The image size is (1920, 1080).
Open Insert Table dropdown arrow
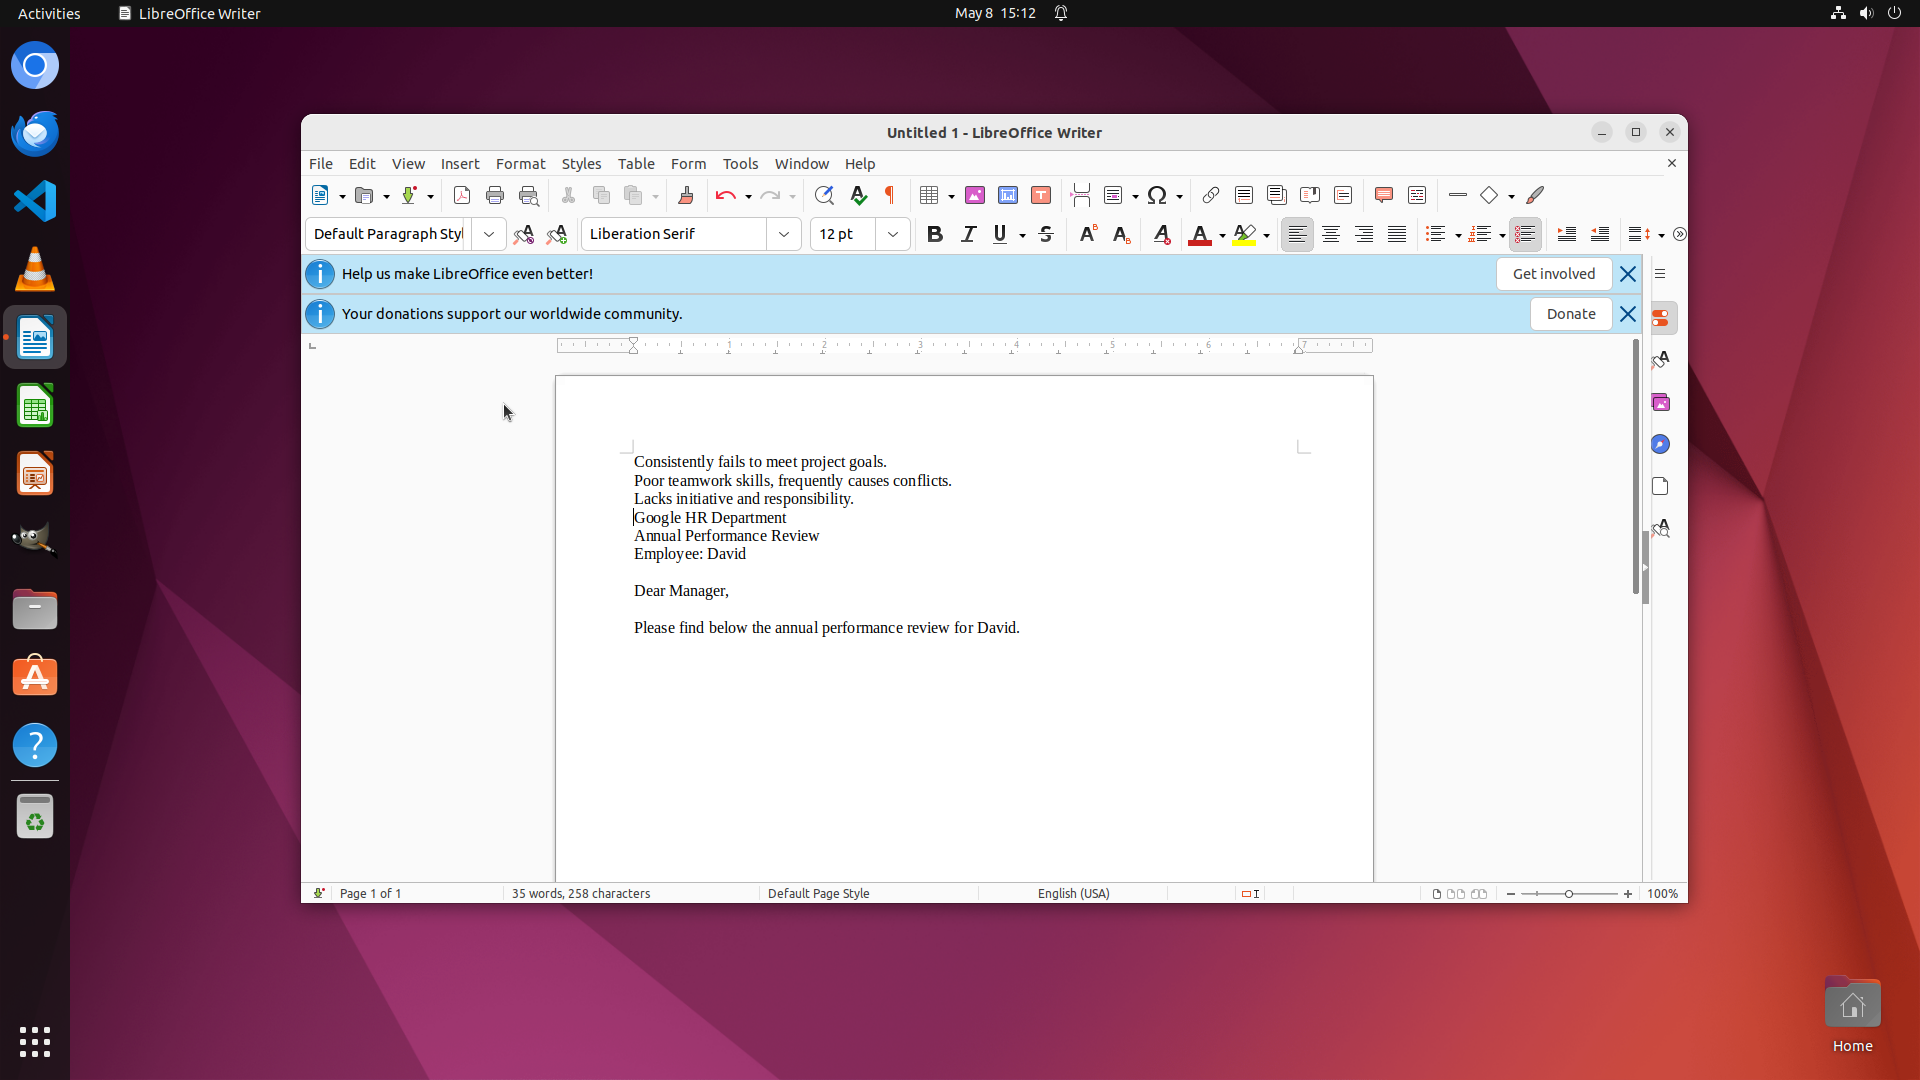951,196
